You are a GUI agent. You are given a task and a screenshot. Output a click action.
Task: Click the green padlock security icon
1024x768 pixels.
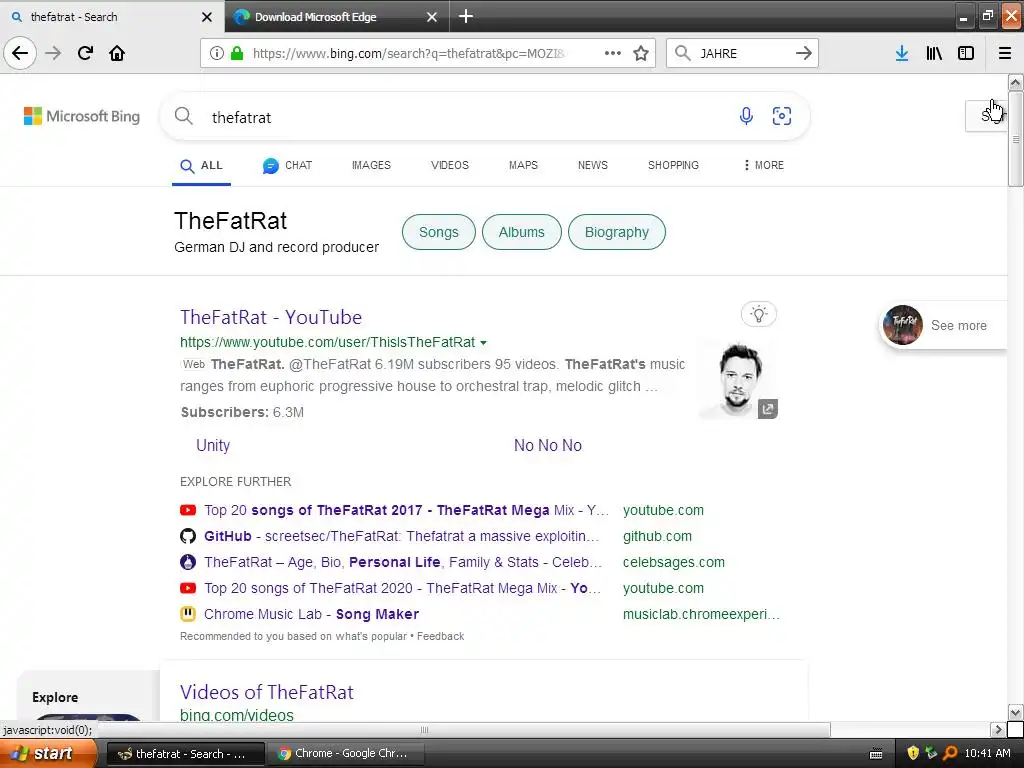(x=238, y=53)
